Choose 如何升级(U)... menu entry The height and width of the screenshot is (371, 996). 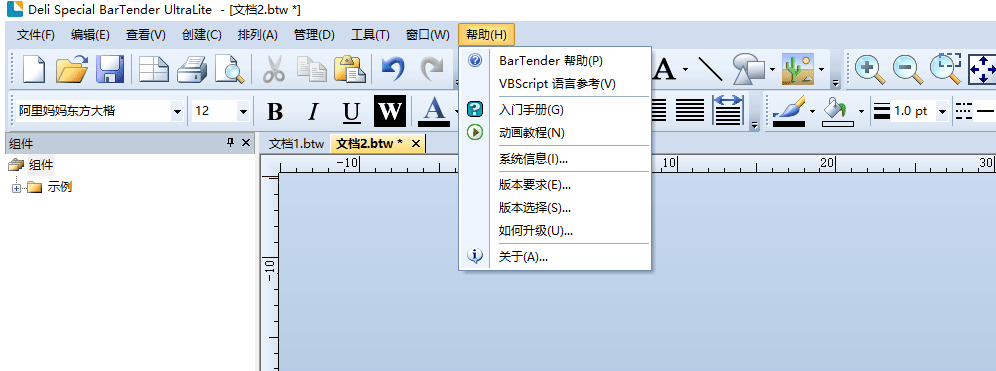coord(555,230)
